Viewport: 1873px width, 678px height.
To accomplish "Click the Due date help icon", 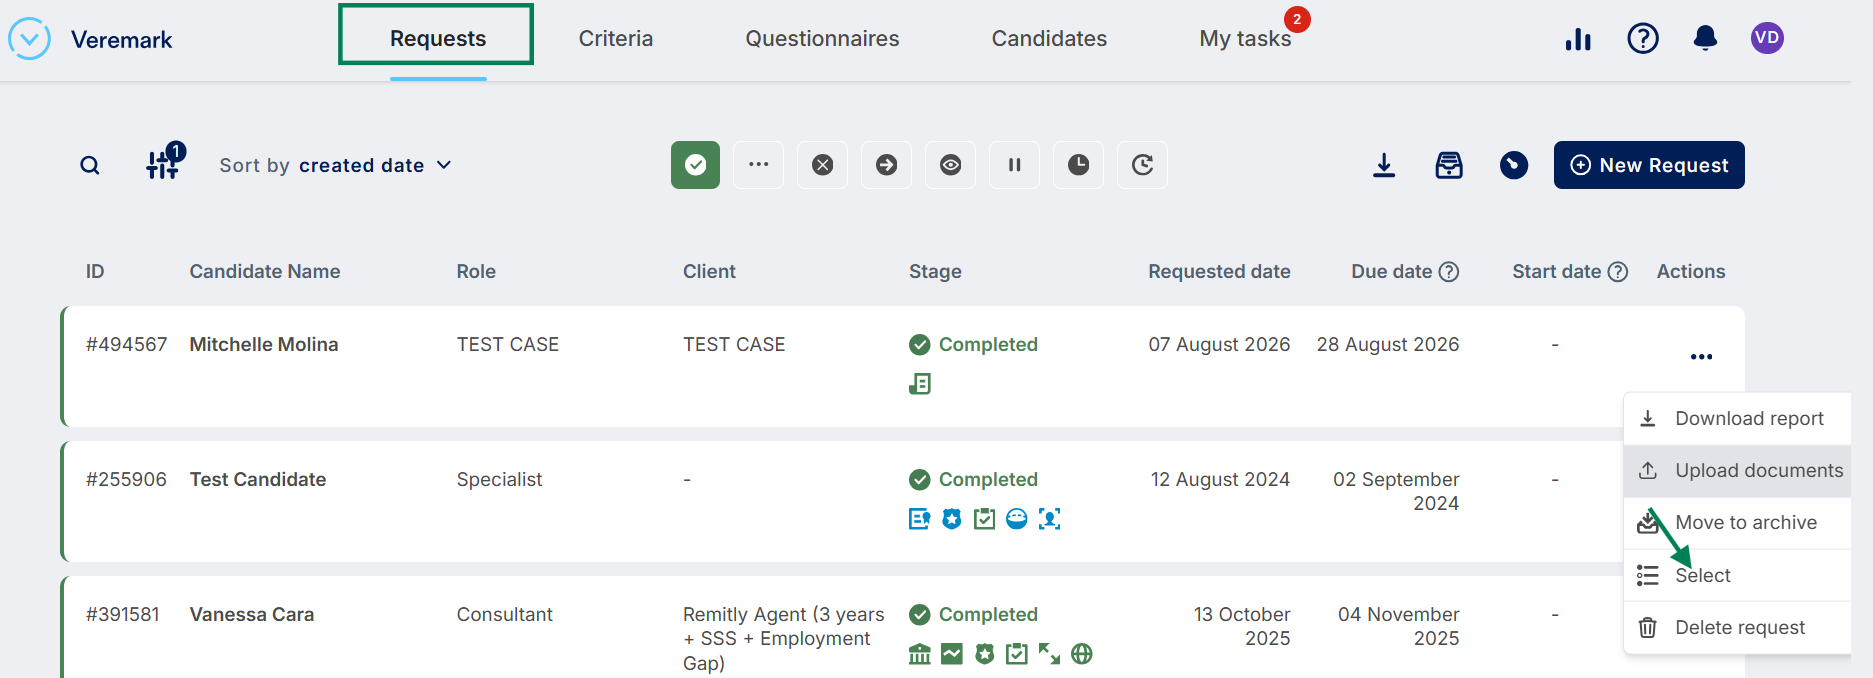I will [x=1449, y=272].
